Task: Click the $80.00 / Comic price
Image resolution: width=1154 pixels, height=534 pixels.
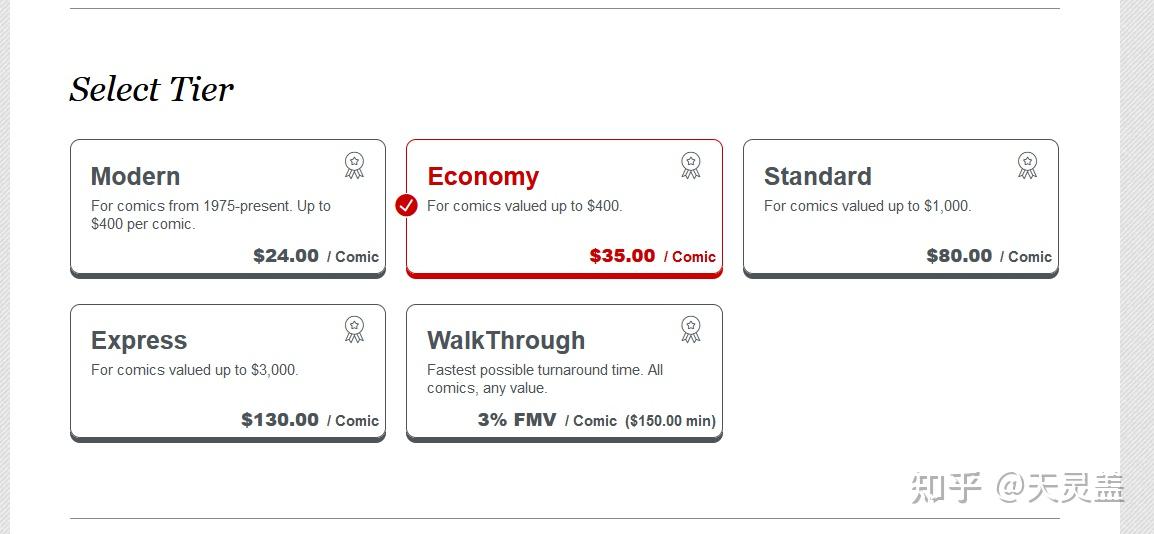Action: coord(989,256)
